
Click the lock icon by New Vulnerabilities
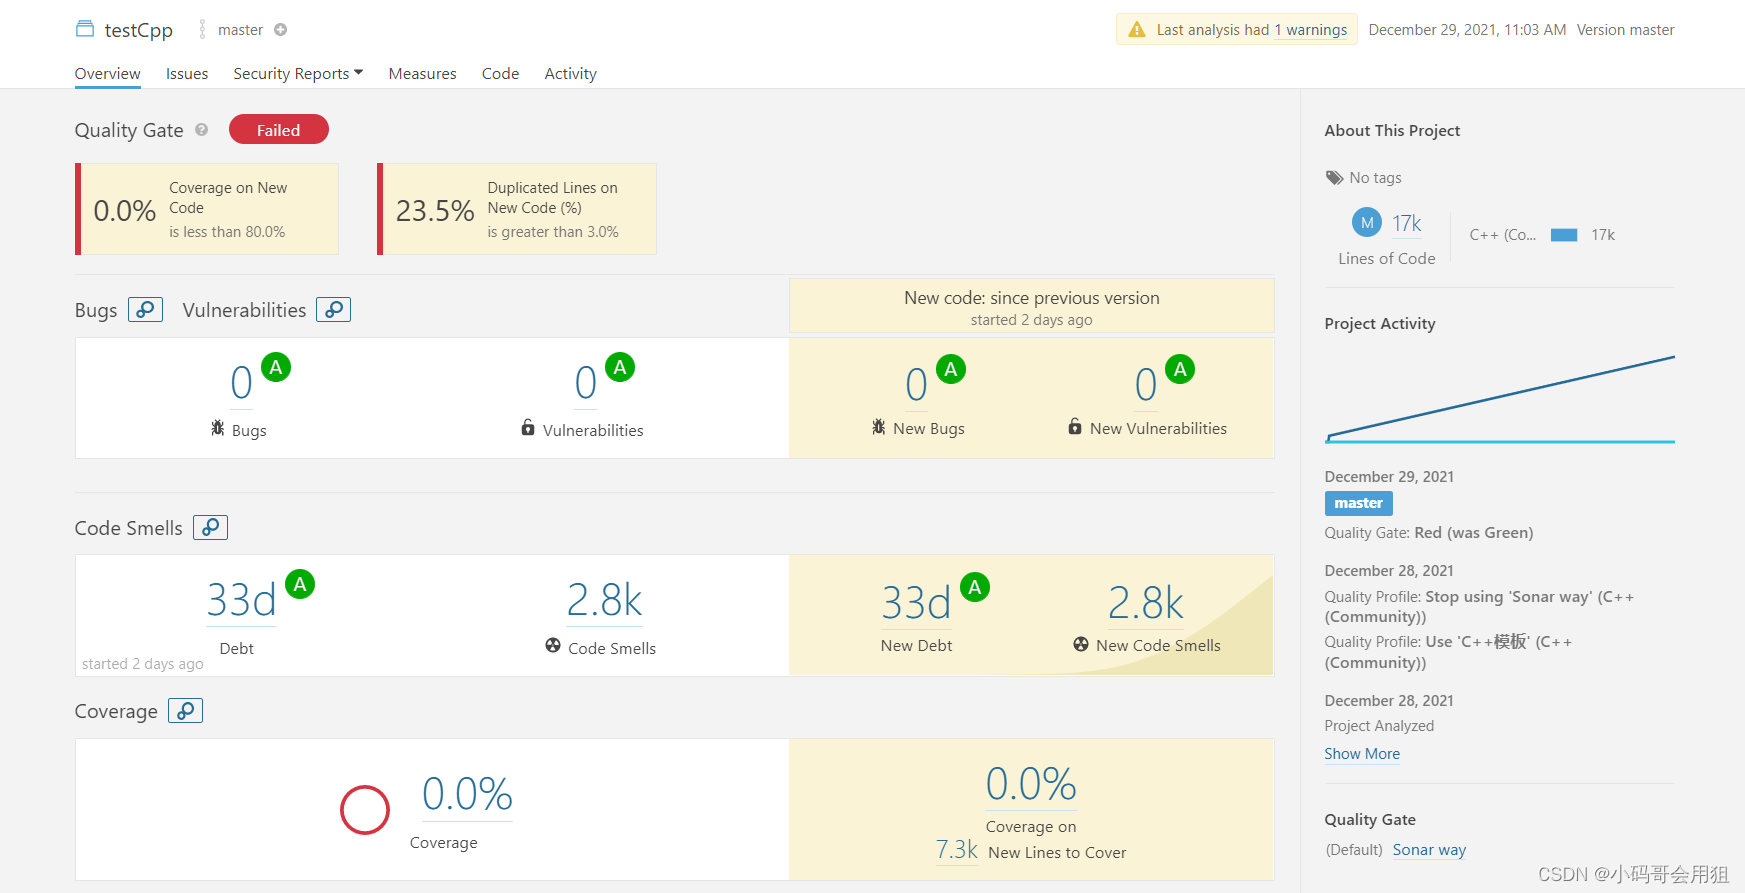click(1075, 426)
